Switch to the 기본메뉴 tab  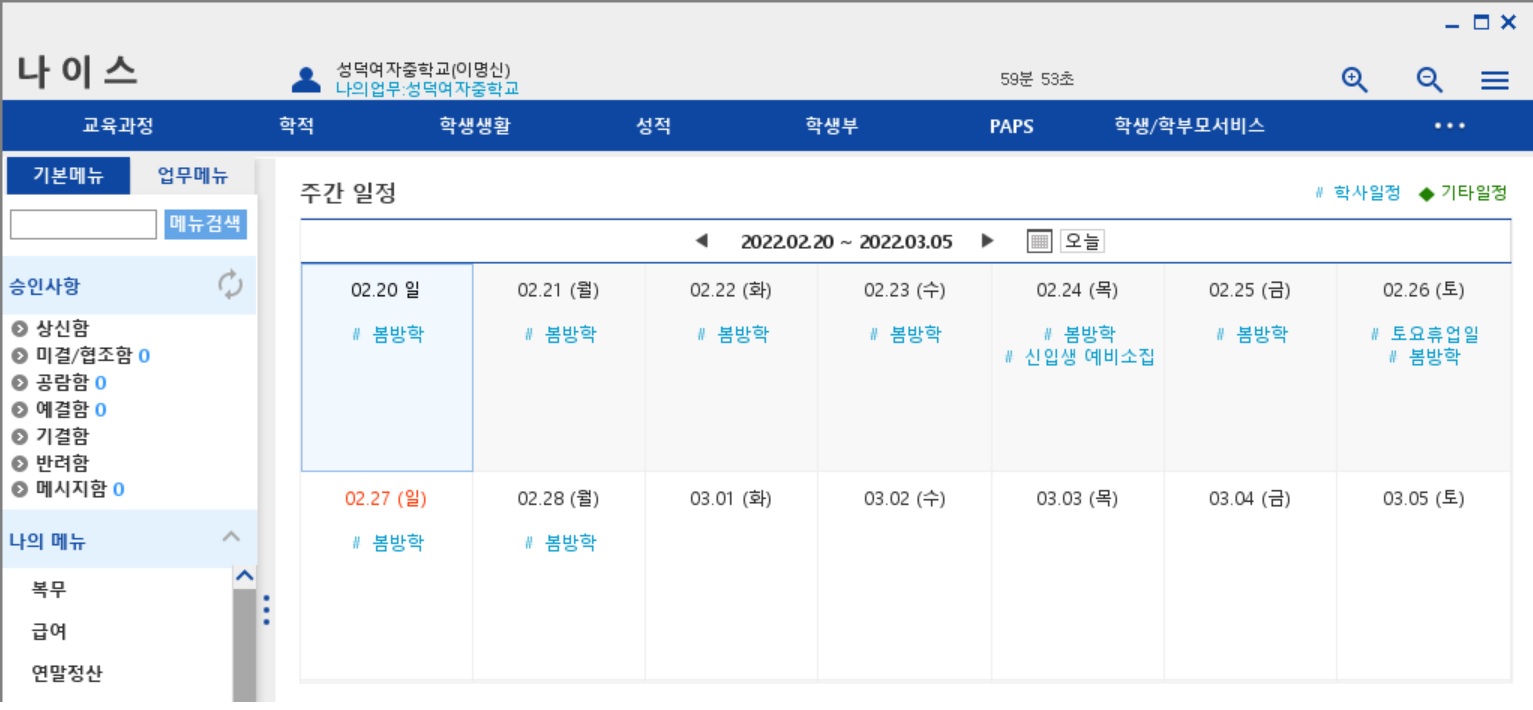click(68, 177)
